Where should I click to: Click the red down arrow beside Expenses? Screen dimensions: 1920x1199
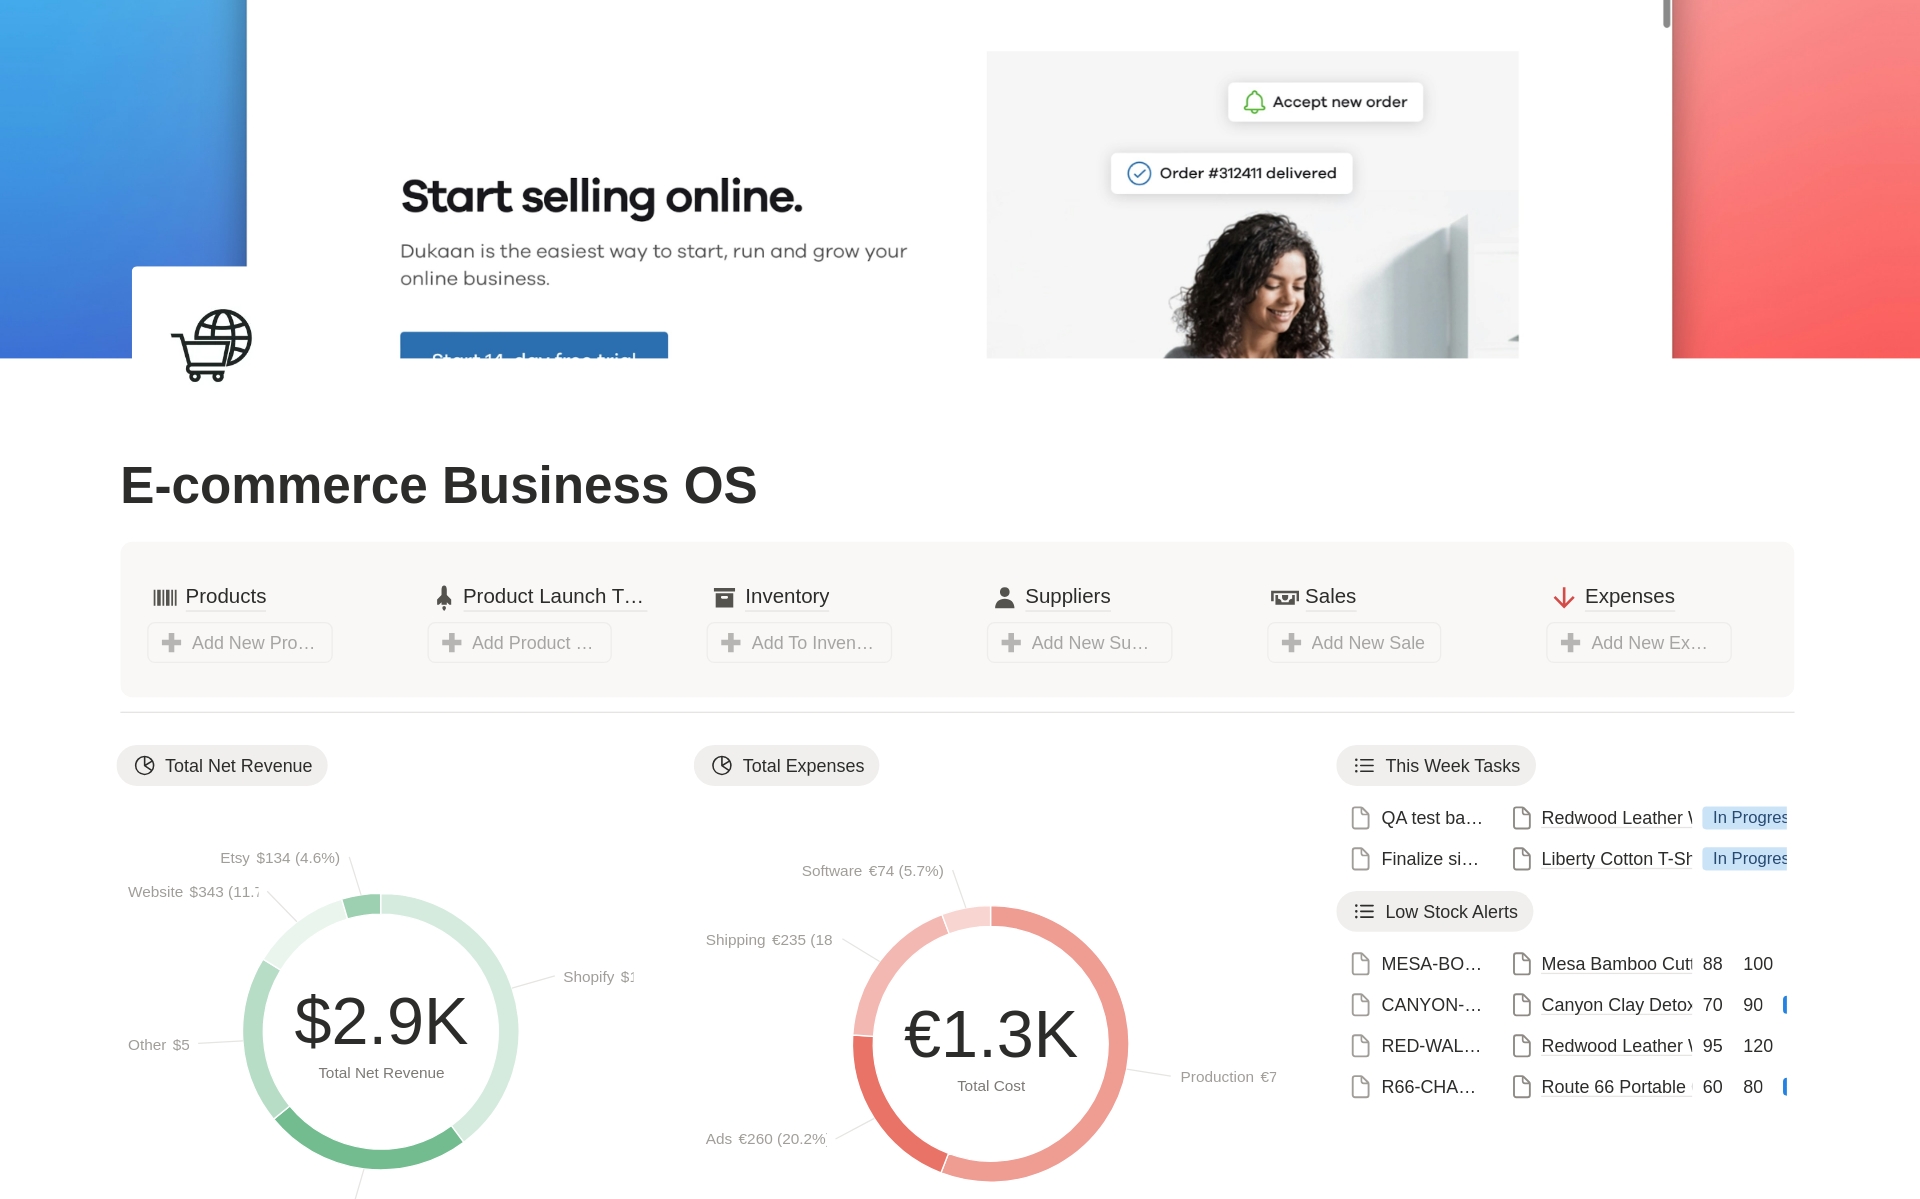pyautogui.click(x=1564, y=598)
